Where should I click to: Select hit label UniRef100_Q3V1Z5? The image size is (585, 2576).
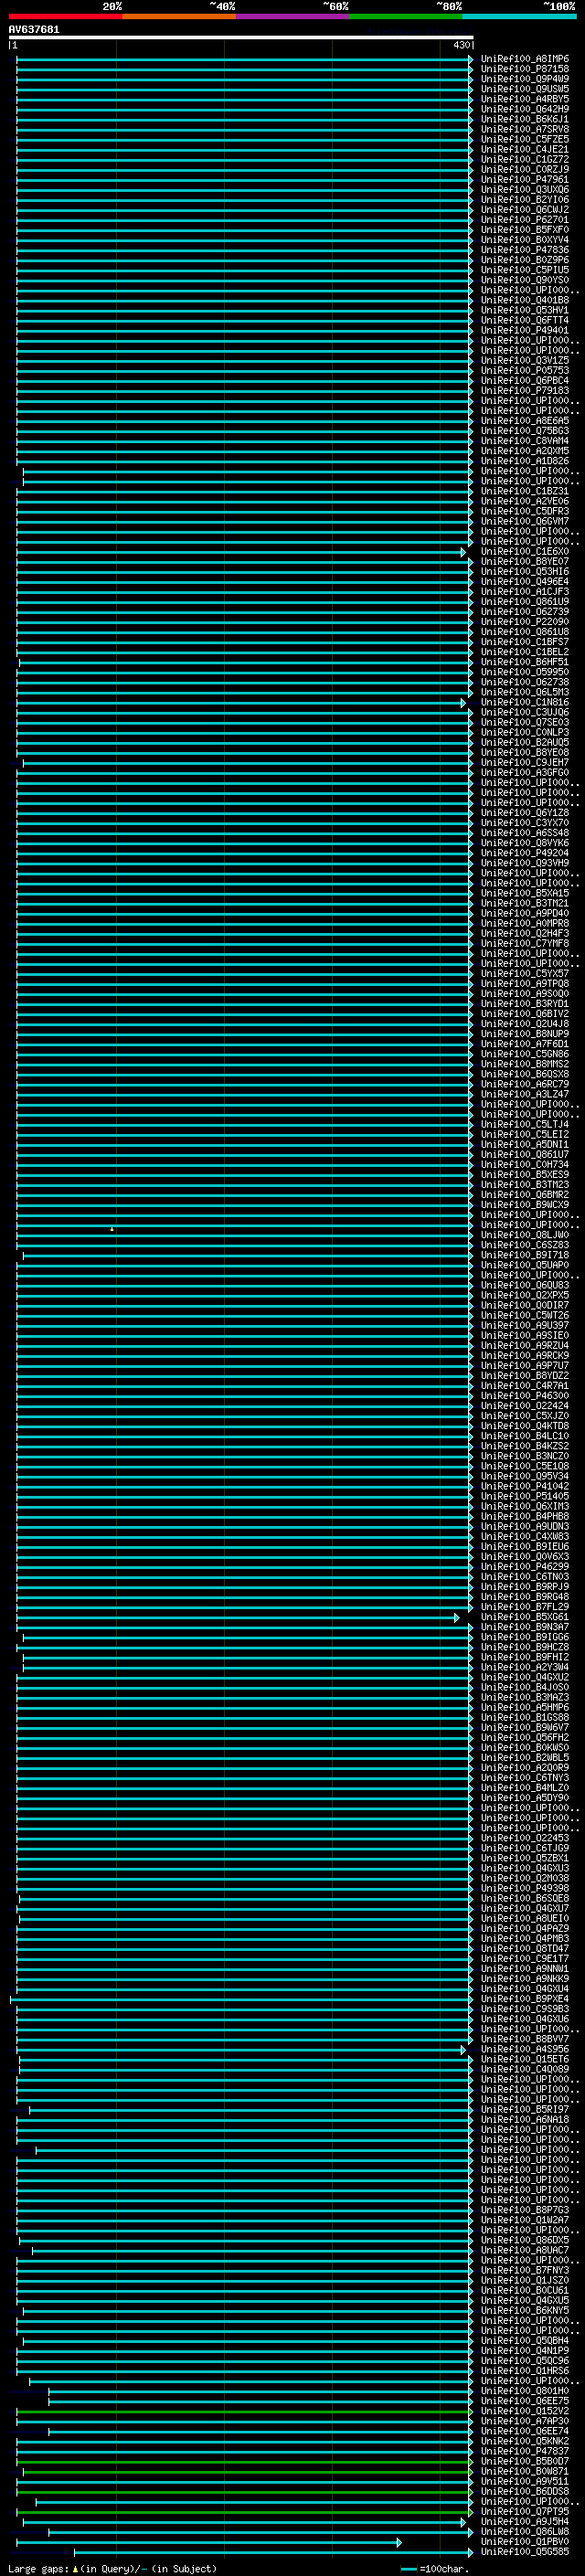(x=525, y=361)
